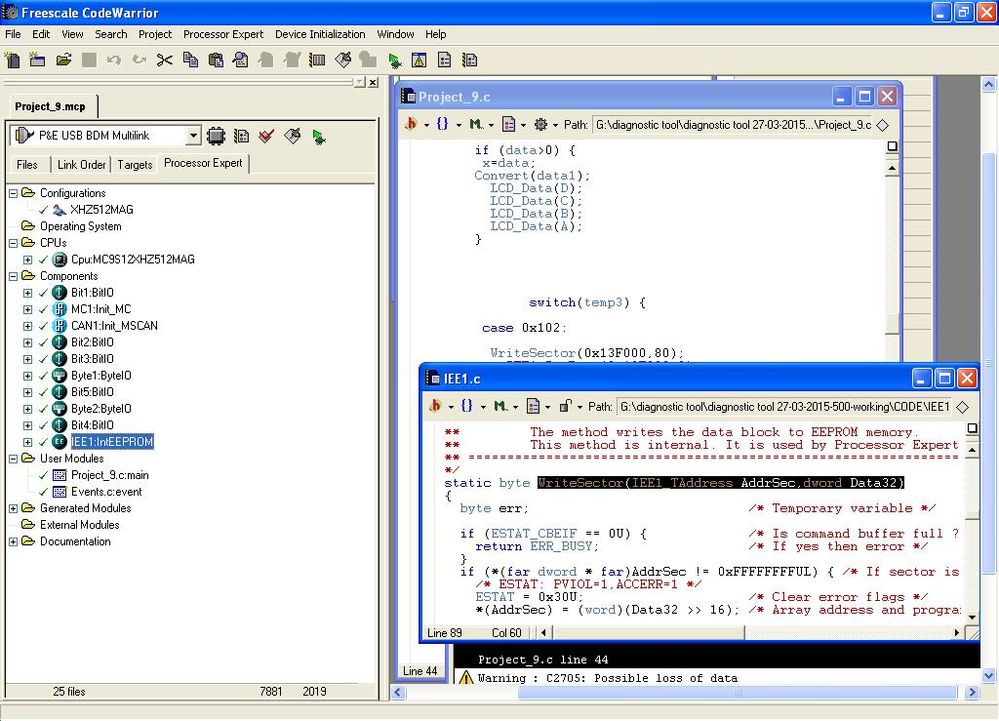Switch to the Link Order tab
Viewport: 999px width, 721px height.
82,164
